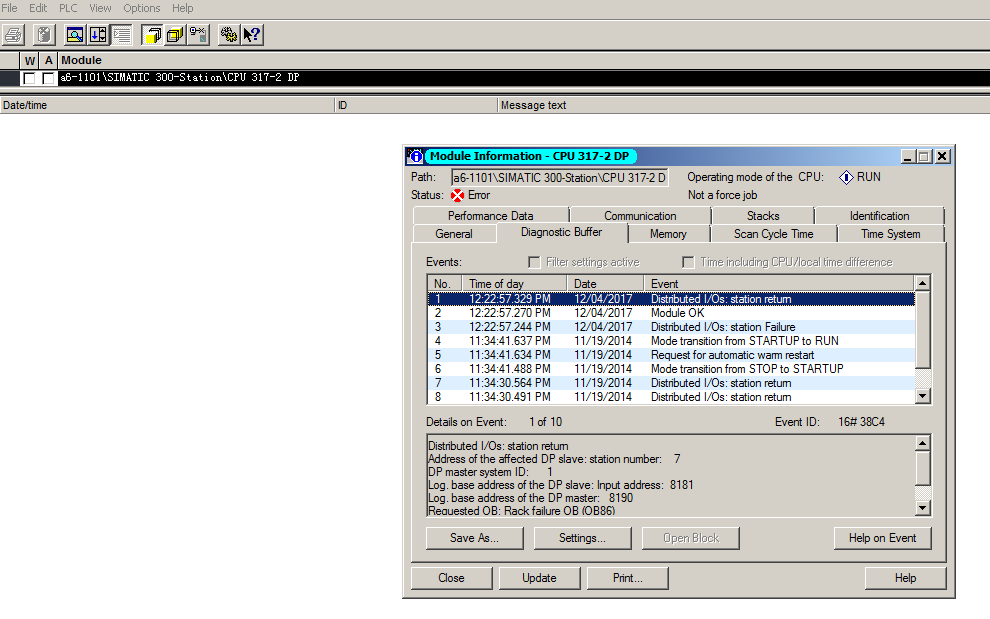Open the Communication tab

[640, 216]
